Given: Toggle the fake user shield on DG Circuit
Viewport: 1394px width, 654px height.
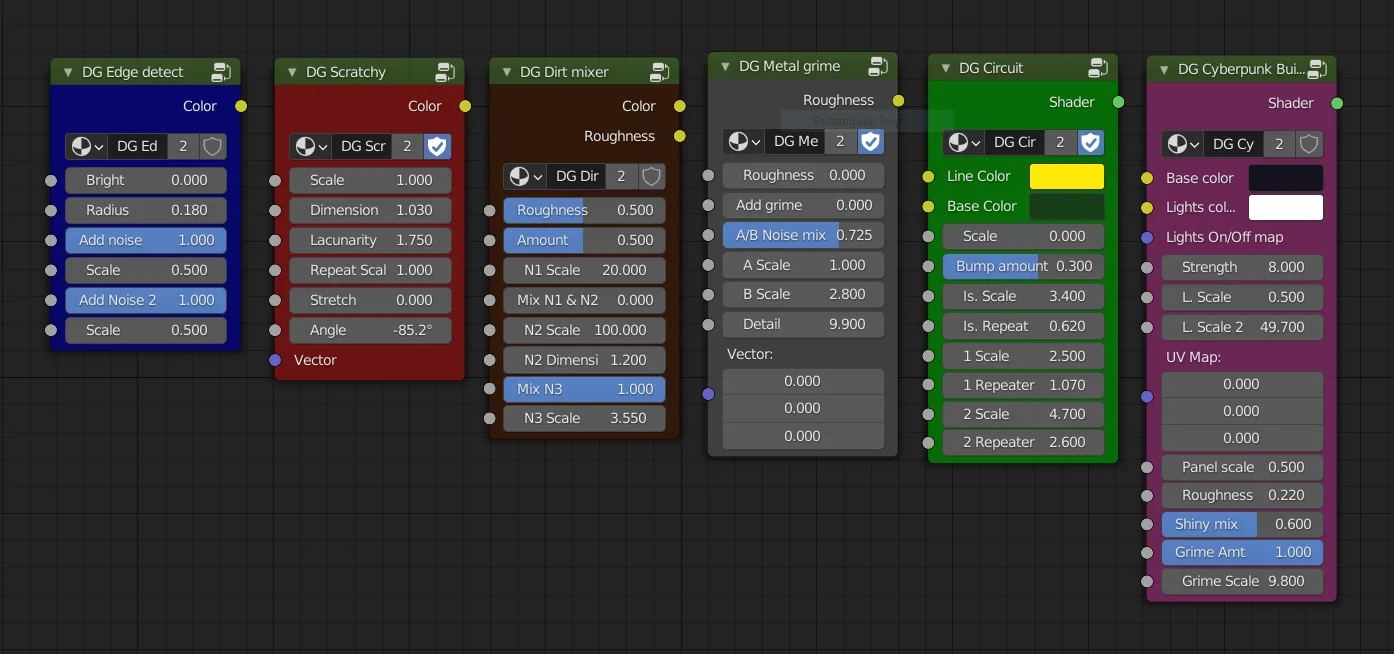Looking at the screenshot, I should (1089, 141).
